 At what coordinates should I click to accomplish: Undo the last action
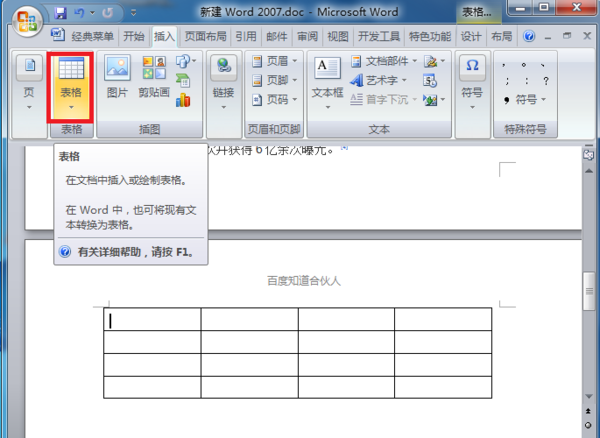click(79, 13)
